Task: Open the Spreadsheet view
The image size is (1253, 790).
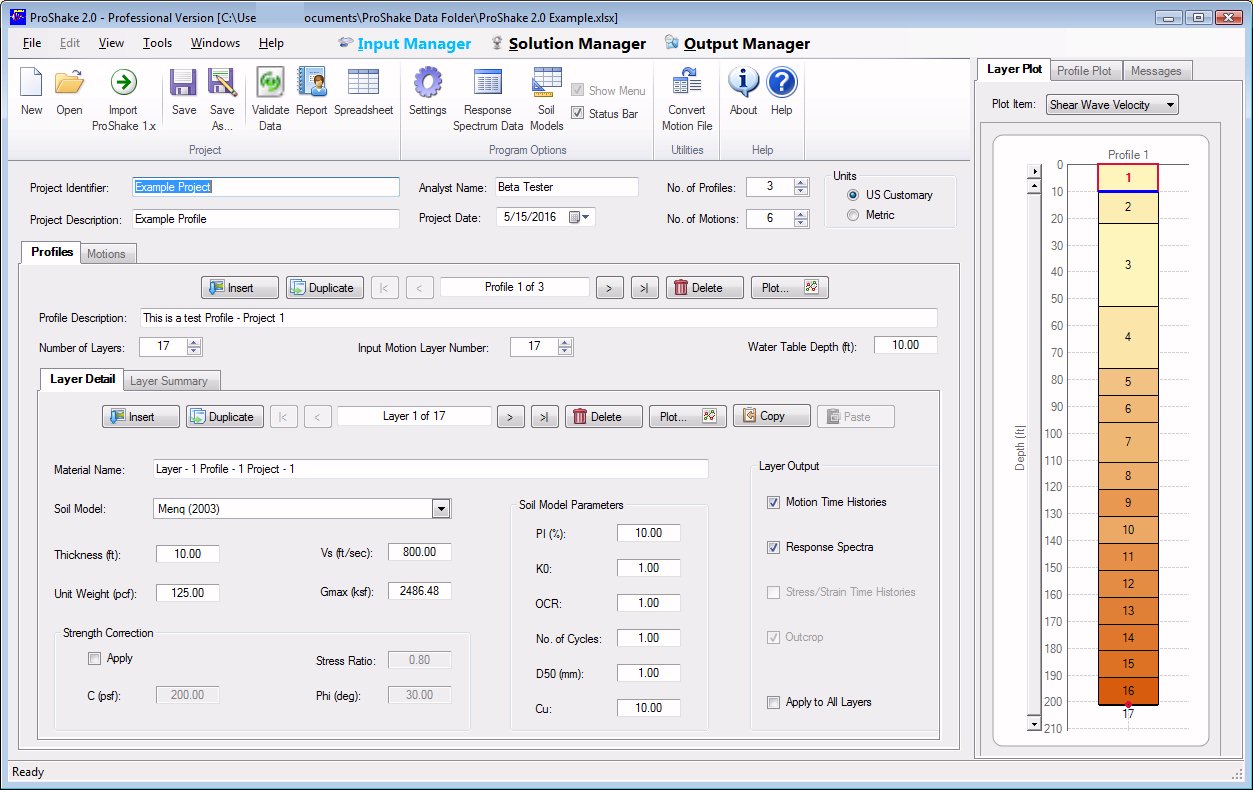Action: coord(363,82)
